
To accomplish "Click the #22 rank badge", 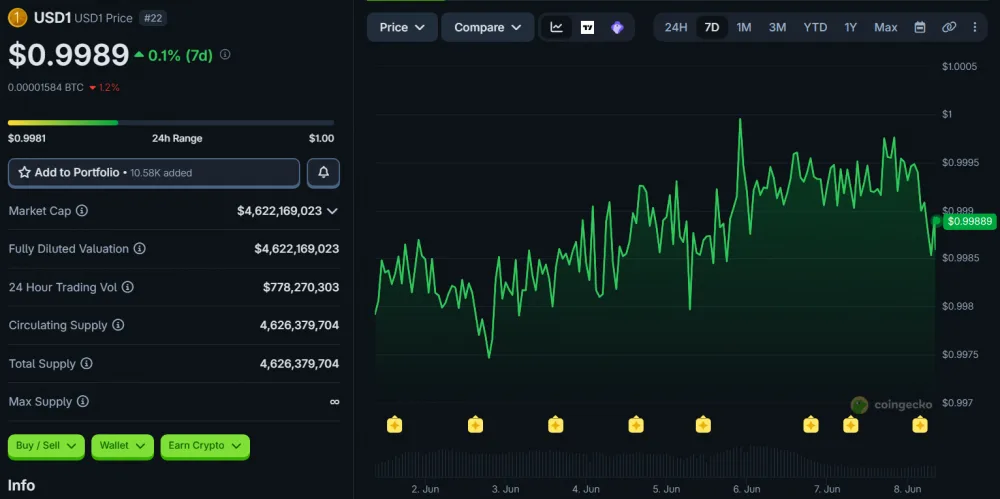I will pos(153,19).
